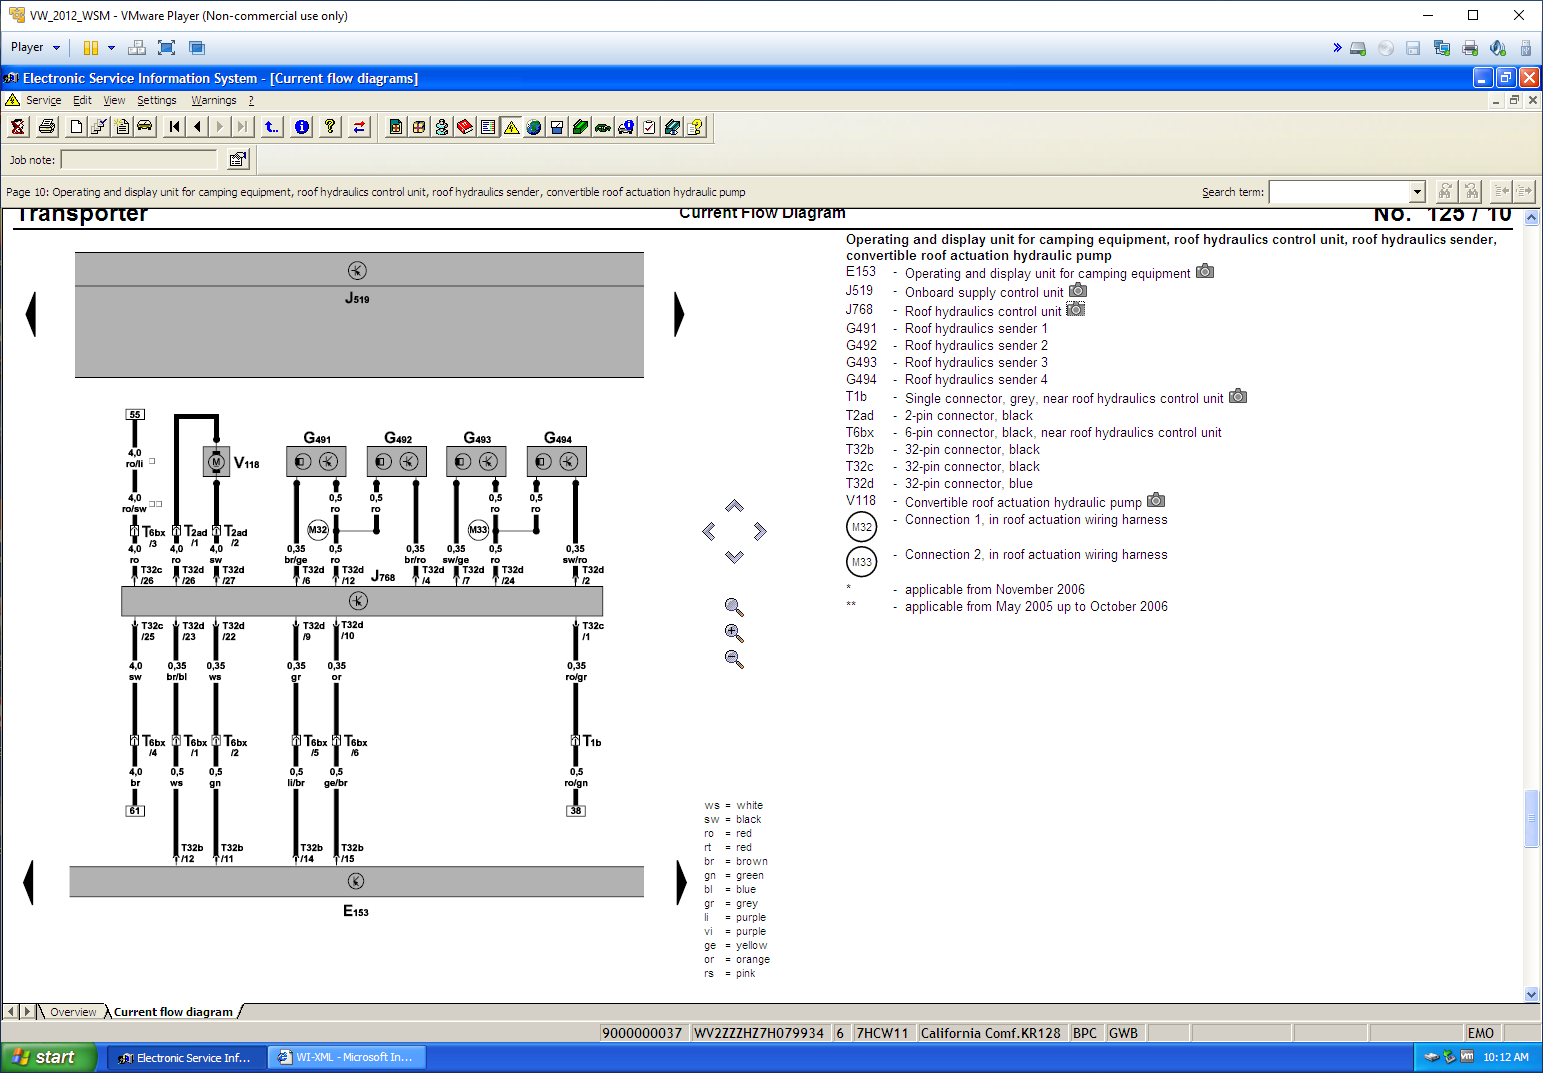Toggle the yellow warning triangle current flow button

click(511, 127)
